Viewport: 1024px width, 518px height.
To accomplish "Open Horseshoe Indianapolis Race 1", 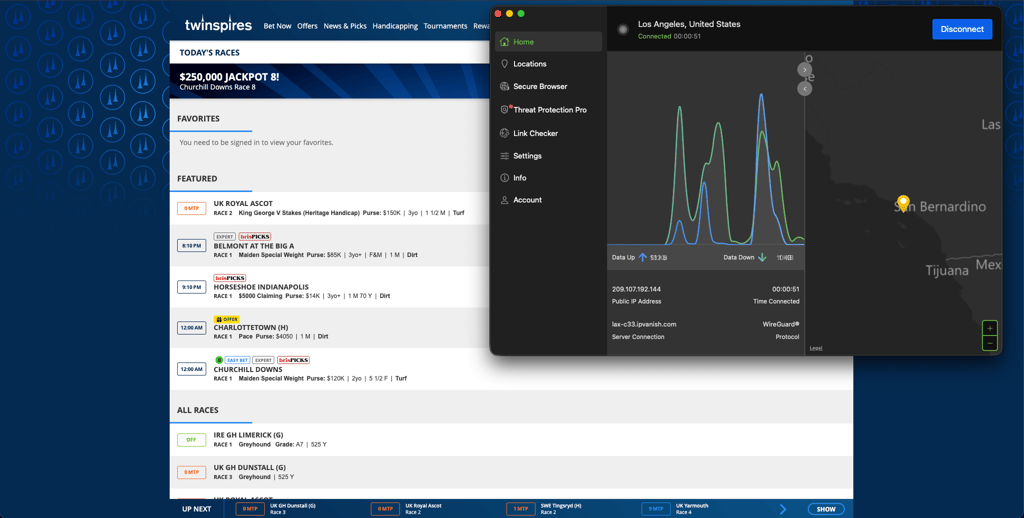I will click(x=330, y=287).
